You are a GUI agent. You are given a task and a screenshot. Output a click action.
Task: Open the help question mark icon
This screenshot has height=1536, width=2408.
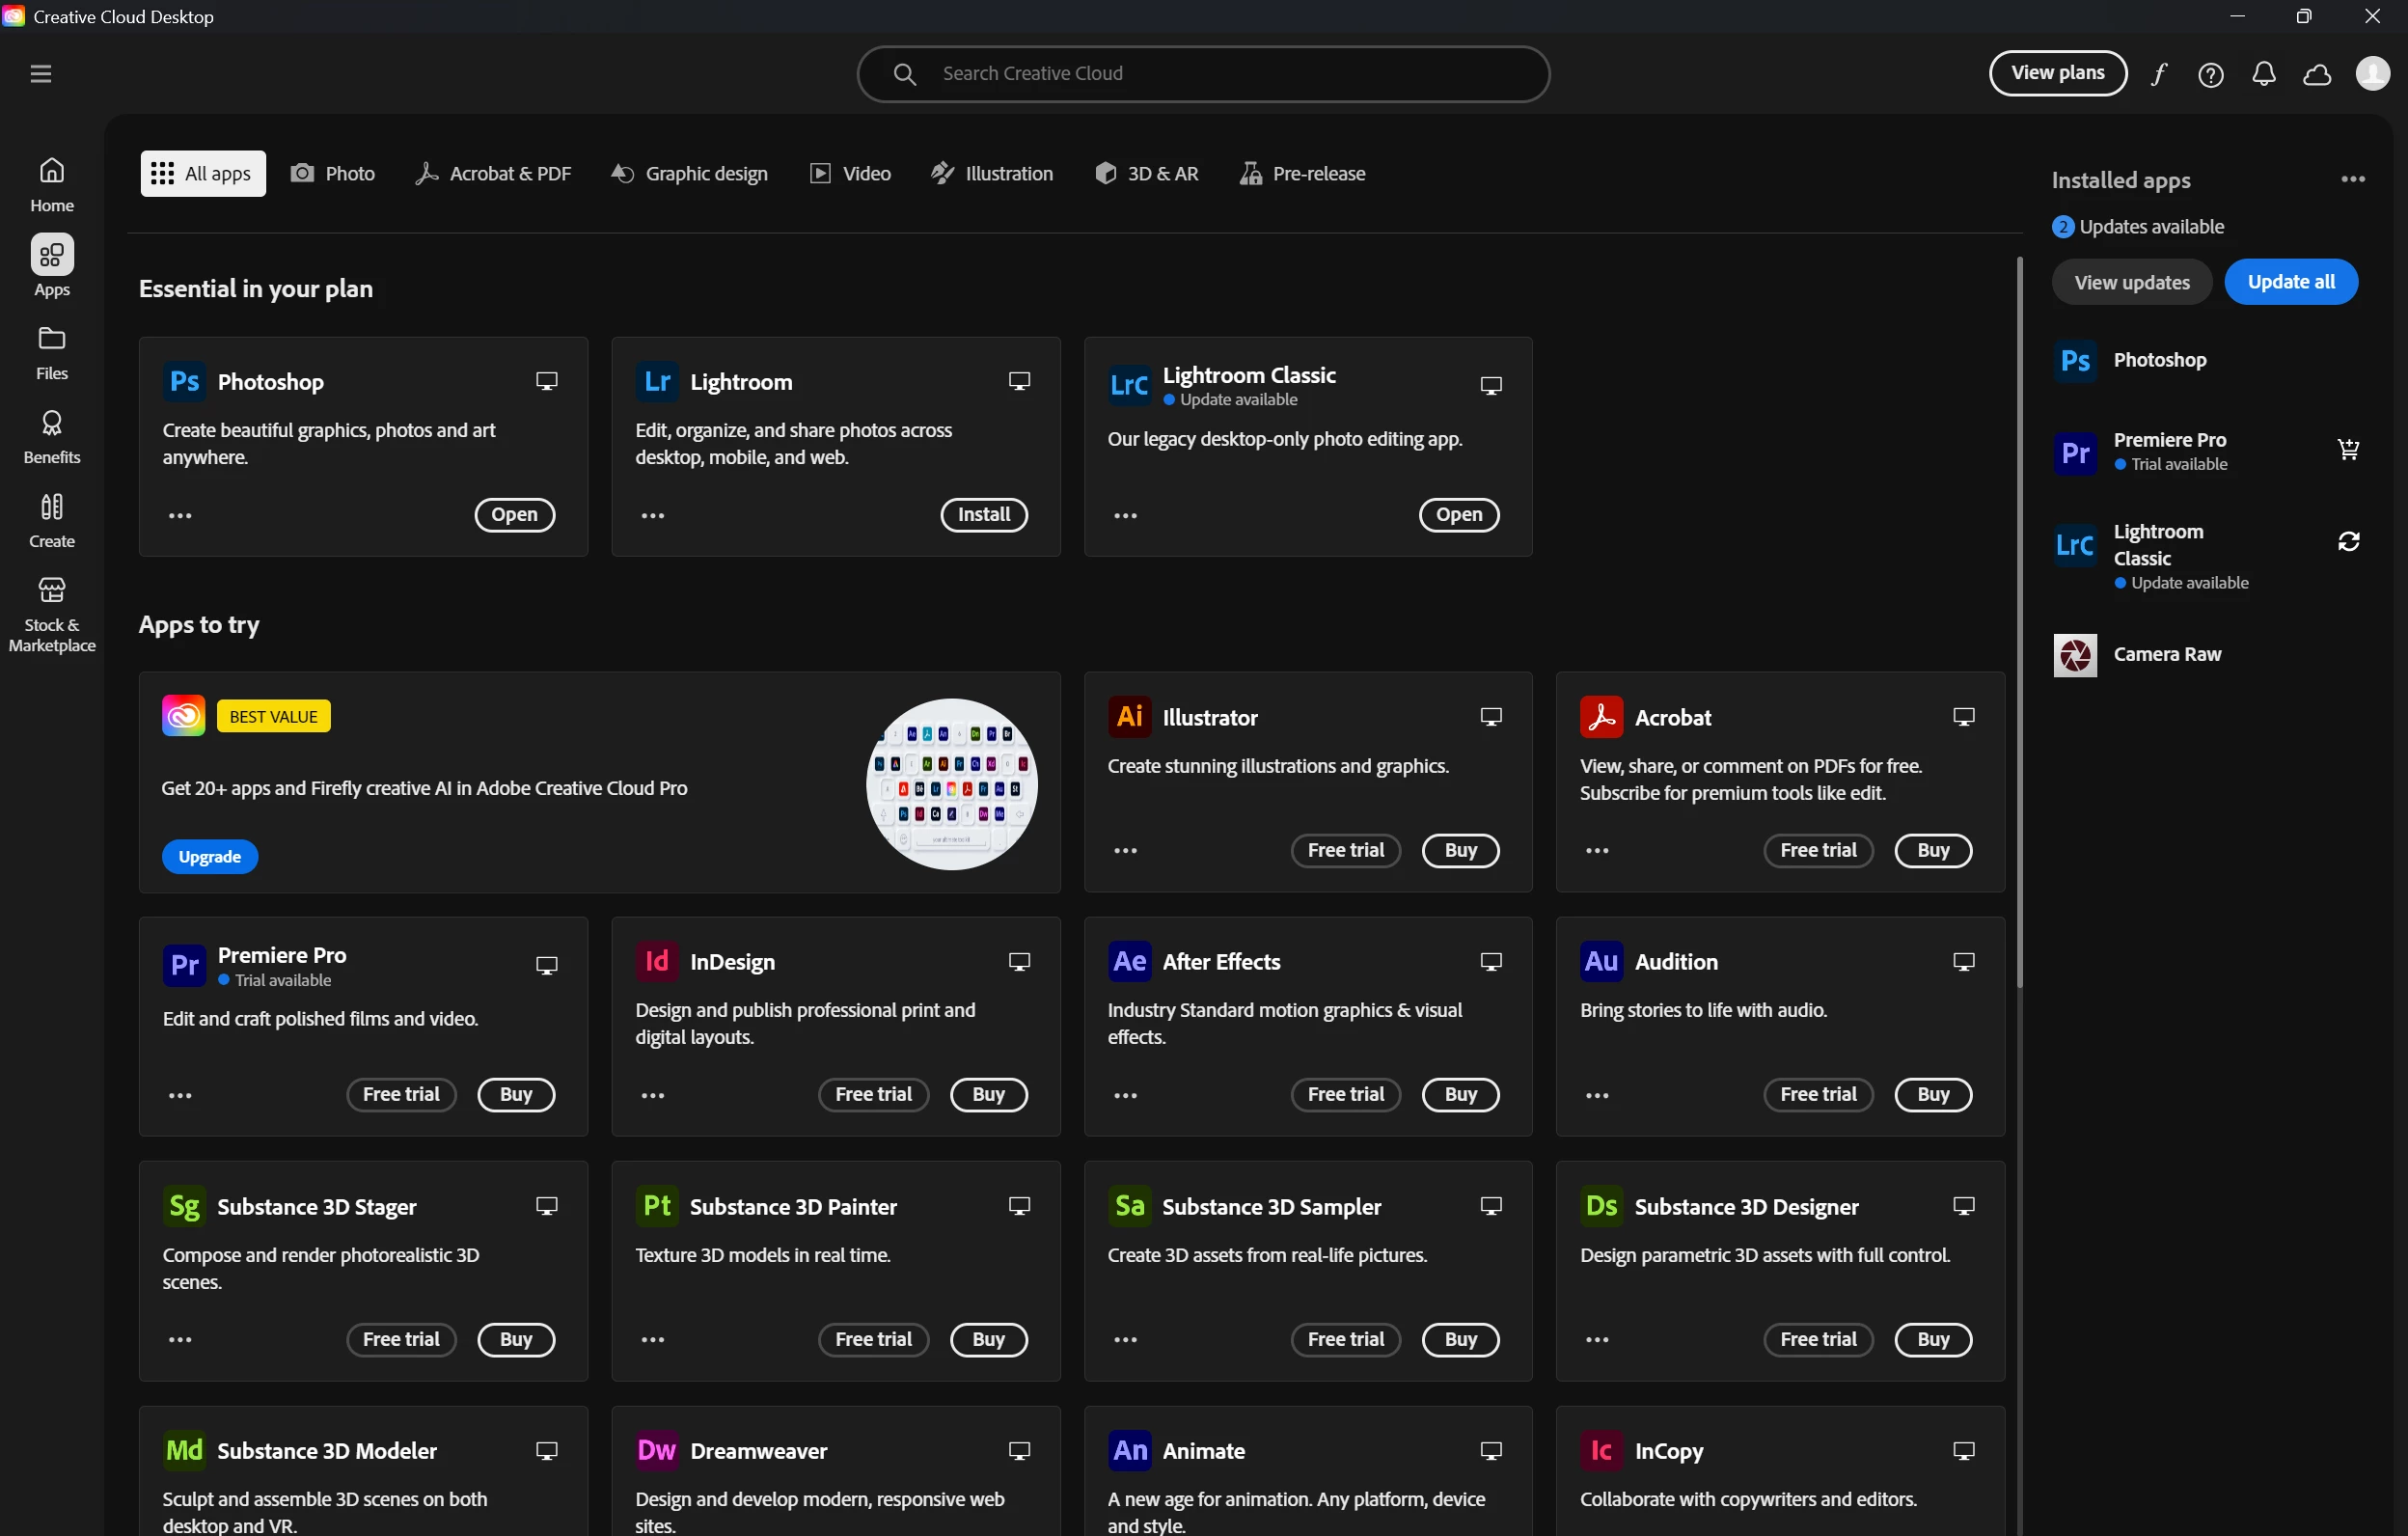2211,74
